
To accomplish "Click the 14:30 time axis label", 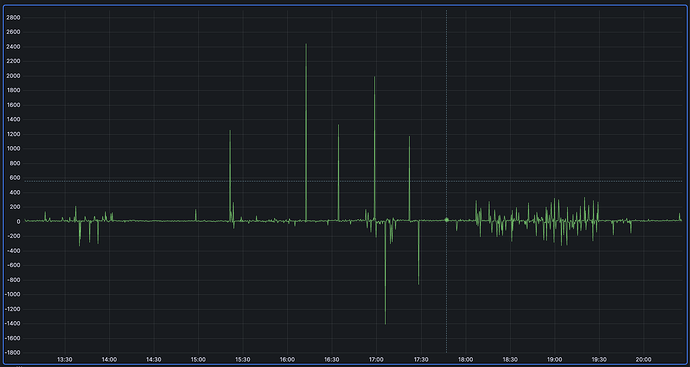I will coord(154,360).
